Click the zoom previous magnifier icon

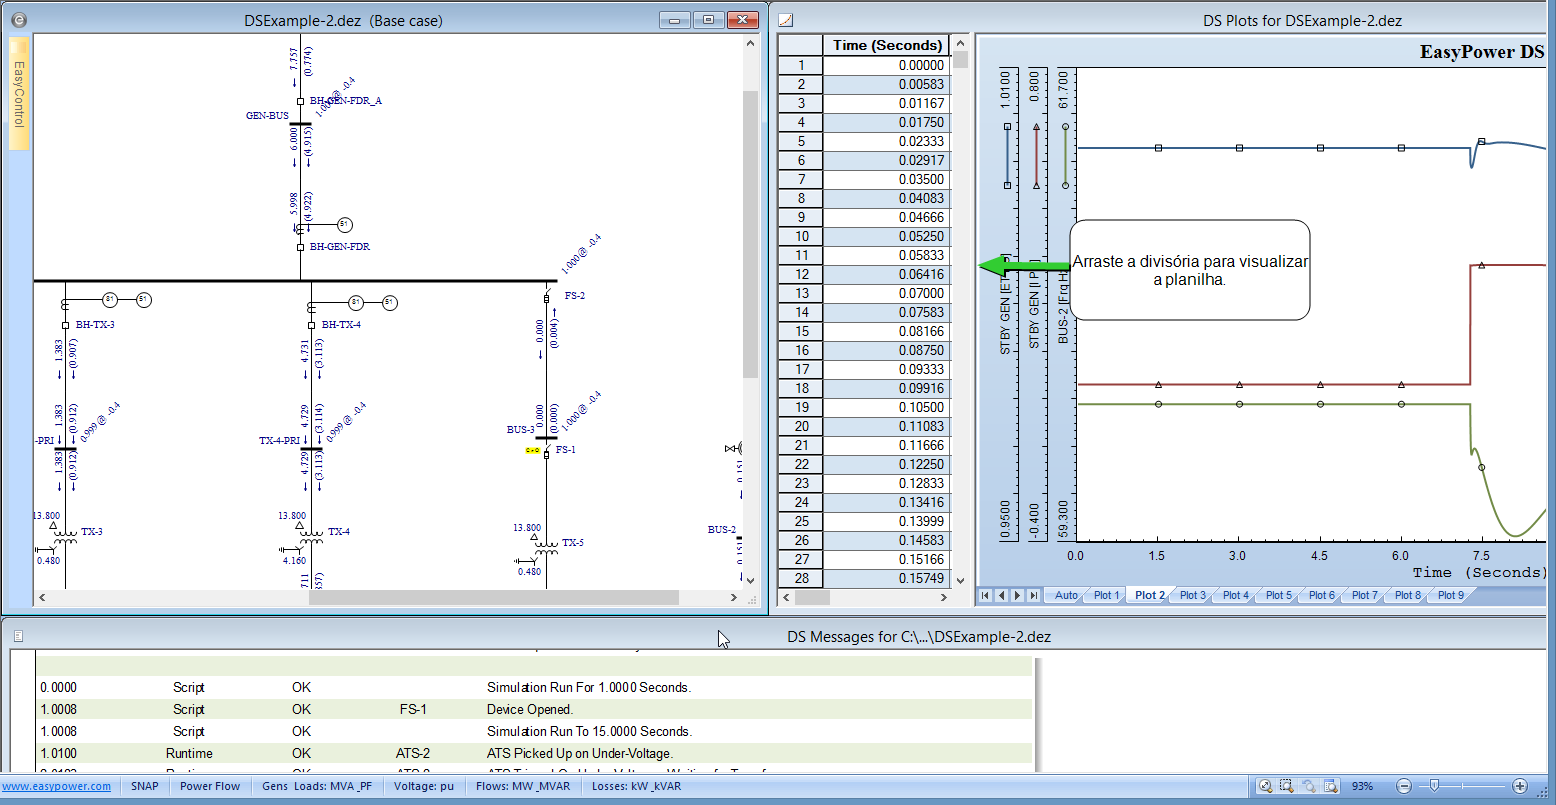[1308, 786]
